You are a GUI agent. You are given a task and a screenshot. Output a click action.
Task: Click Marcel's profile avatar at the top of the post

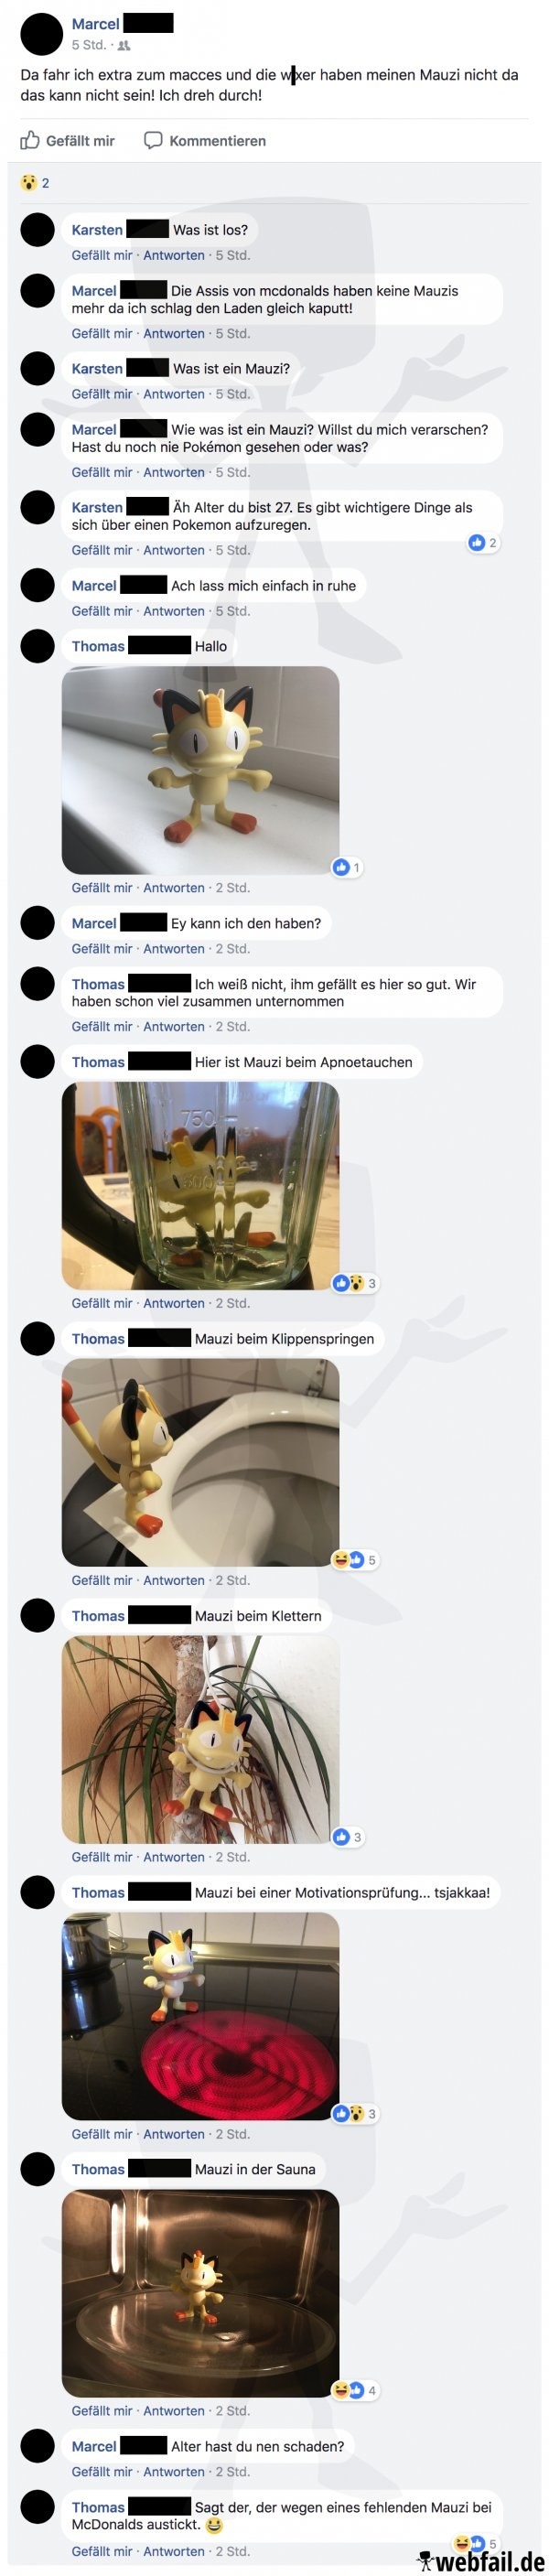tap(41, 34)
